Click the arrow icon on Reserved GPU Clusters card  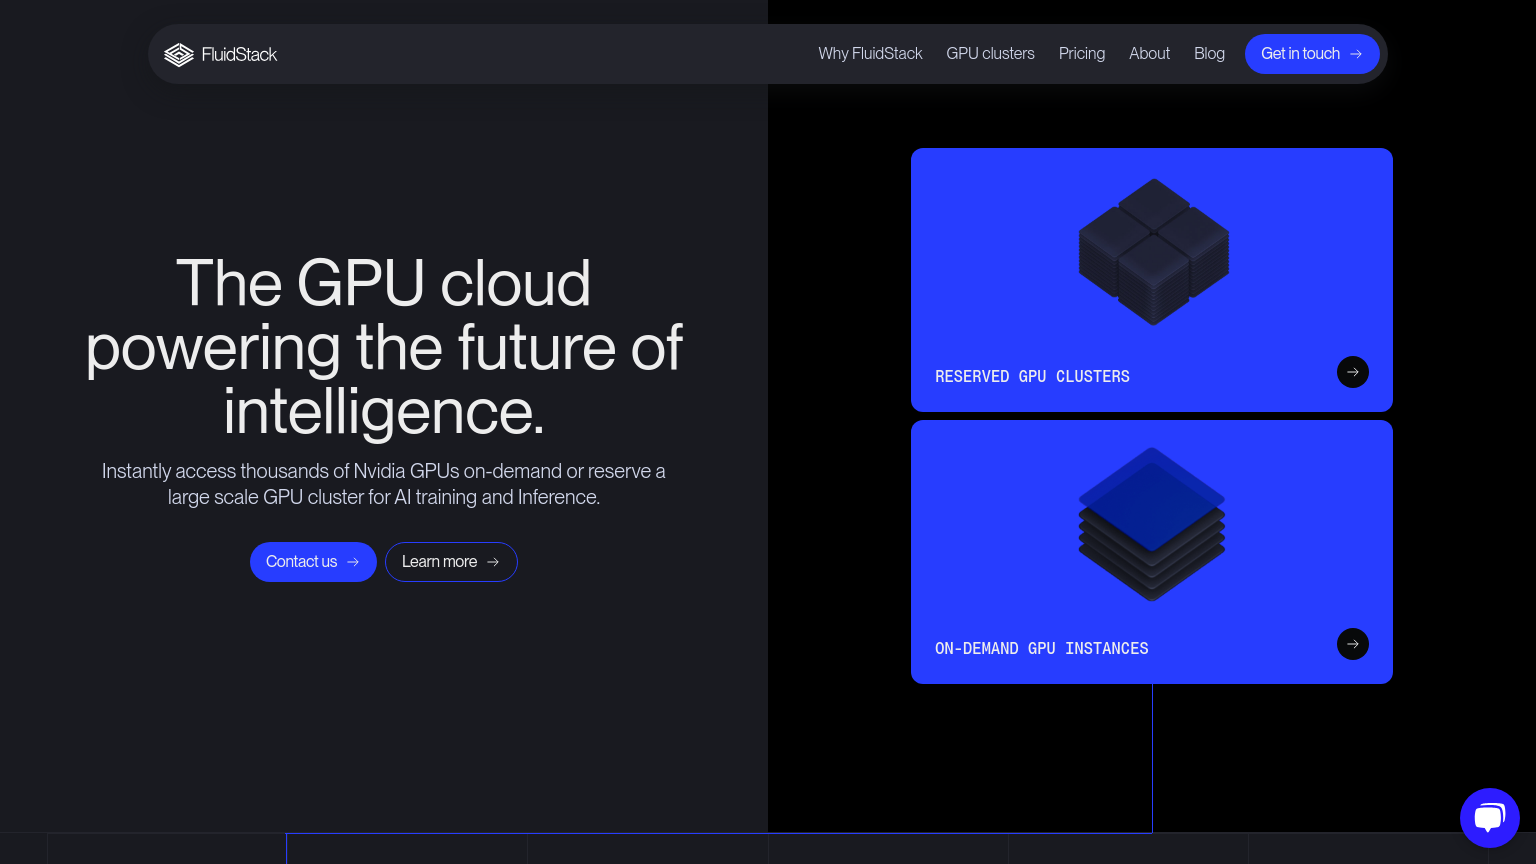1353,372
